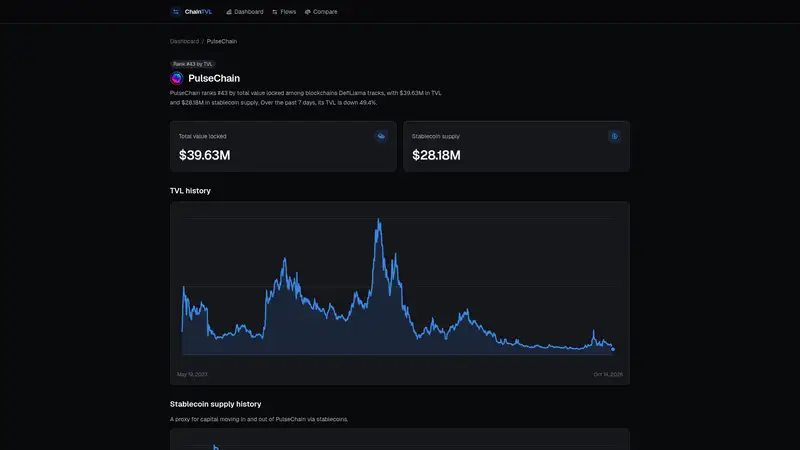Click the Stablecoin supply card label

click(436, 136)
